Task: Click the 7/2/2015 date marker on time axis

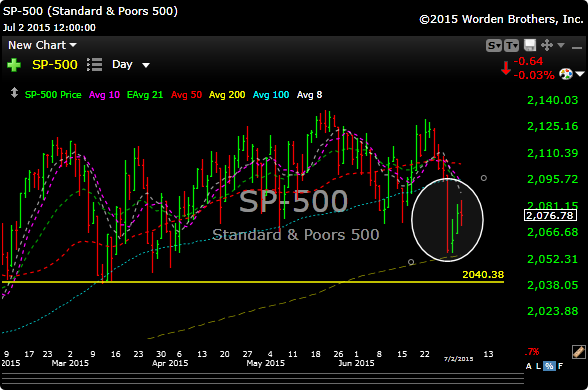Action: [x=458, y=359]
